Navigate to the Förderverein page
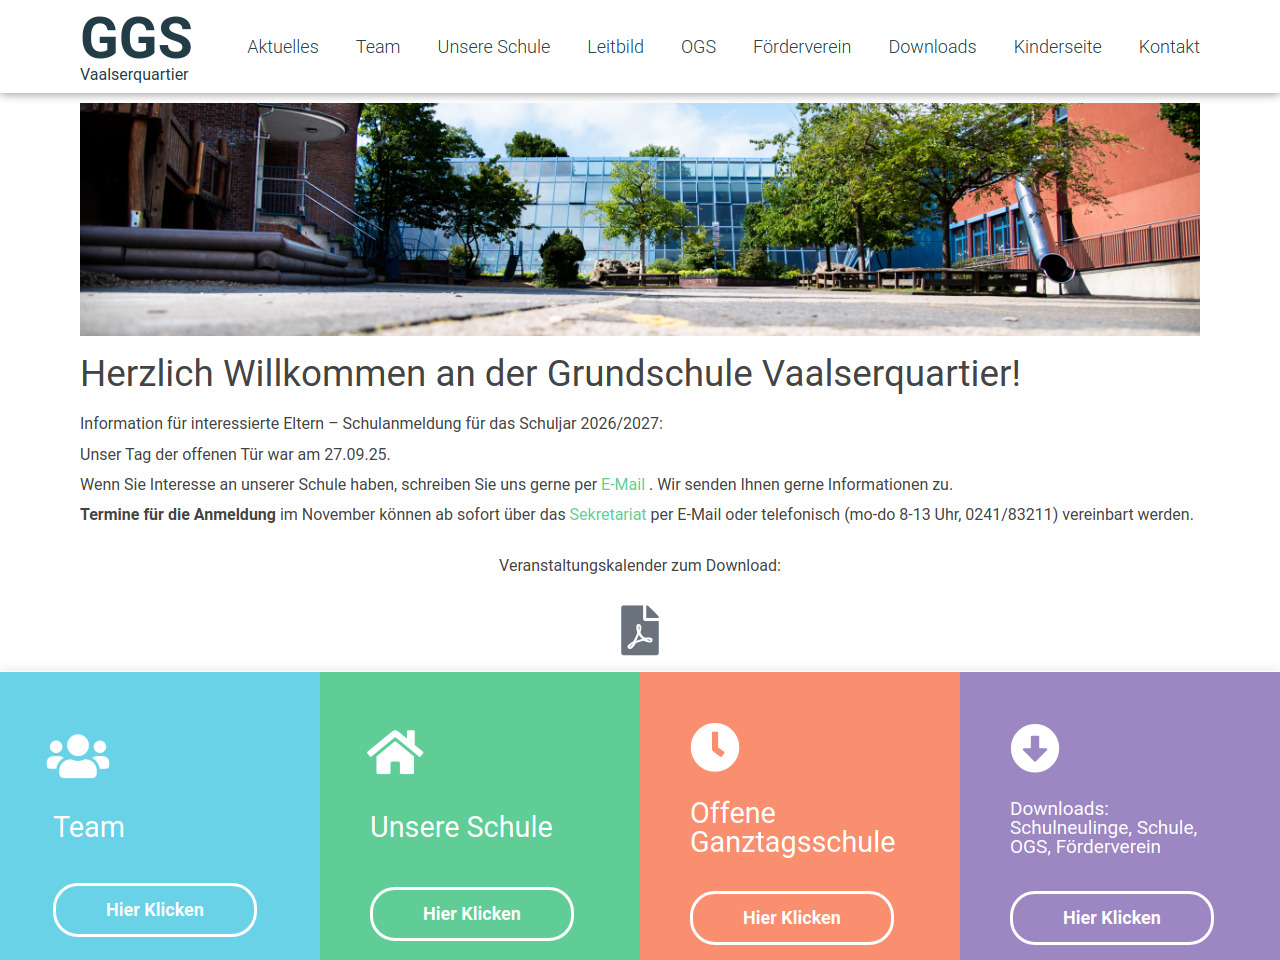Viewport: 1280px width, 960px height. (802, 47)
